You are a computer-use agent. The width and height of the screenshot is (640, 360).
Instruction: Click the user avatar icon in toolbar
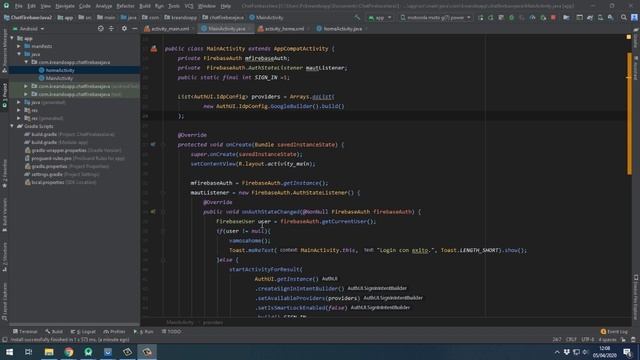coord(634,18)
